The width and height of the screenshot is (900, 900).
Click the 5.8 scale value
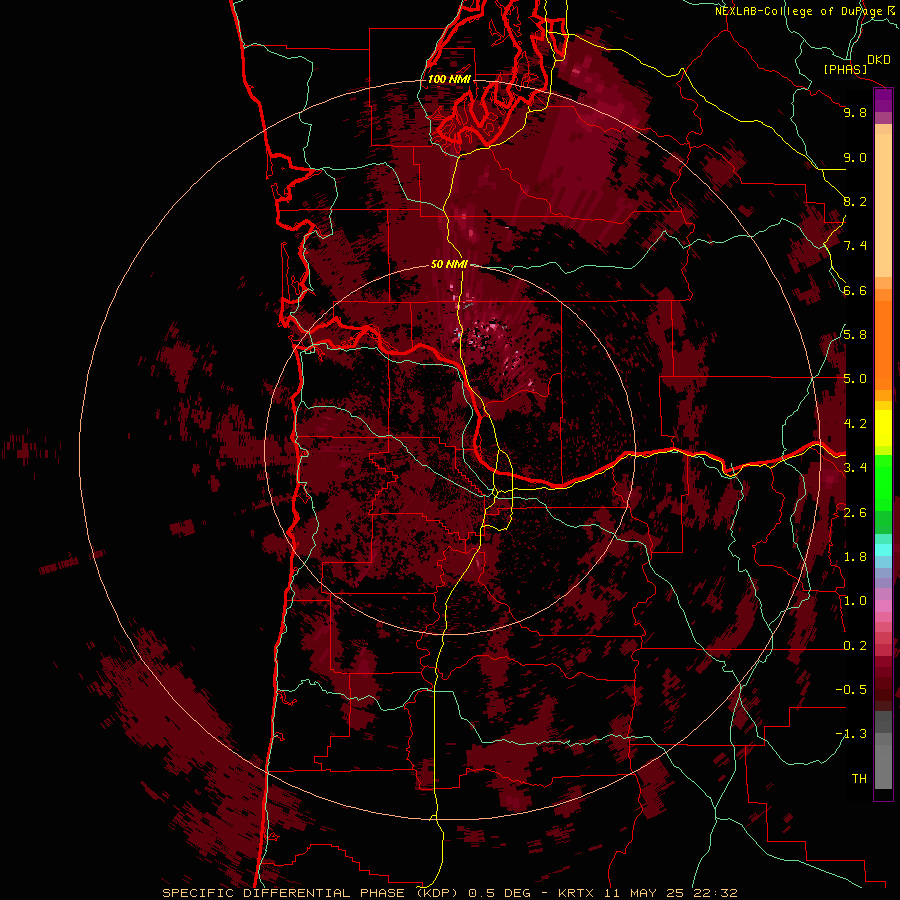pos(855,335)
